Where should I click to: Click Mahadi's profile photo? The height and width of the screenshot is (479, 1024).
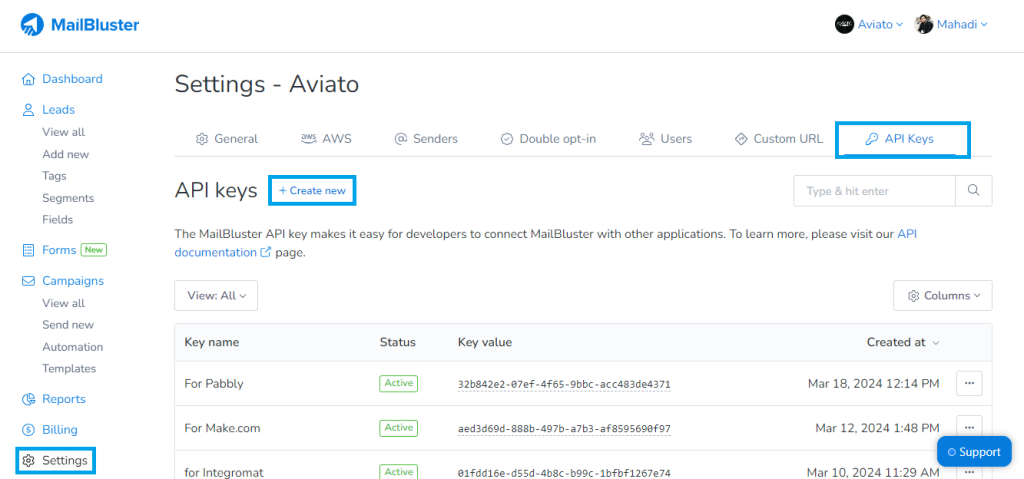pyautogui.click(x=923, y=25)
